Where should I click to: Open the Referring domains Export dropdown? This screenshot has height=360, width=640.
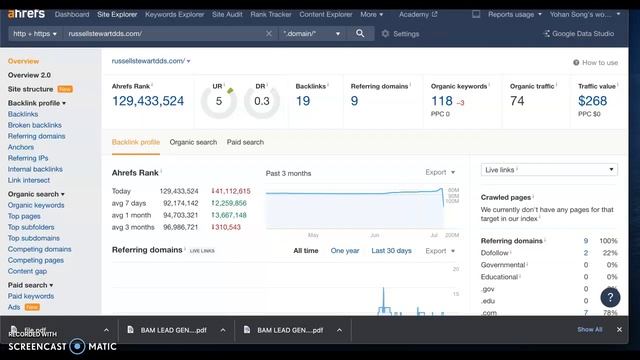pyautogui.click(x=440, y=251)
